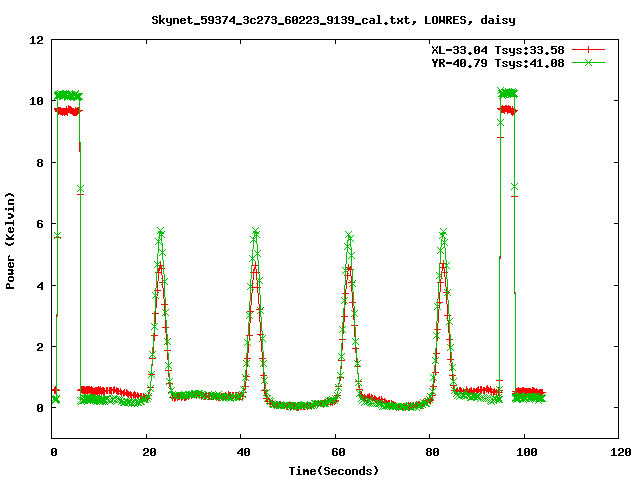Click the y-axis tick label 2
Image resolution: width=640 pixels, height=480 pixels.
pyautogui.click(x=40, y=347)
